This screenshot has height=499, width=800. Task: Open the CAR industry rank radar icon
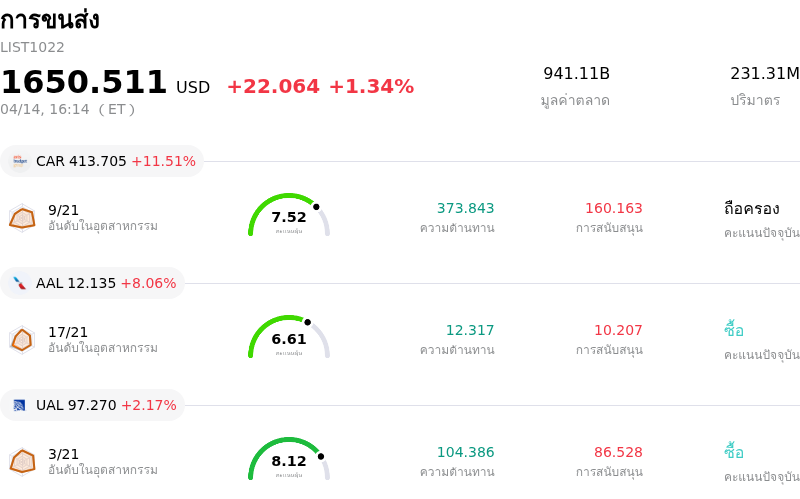[x=22, y=217]
